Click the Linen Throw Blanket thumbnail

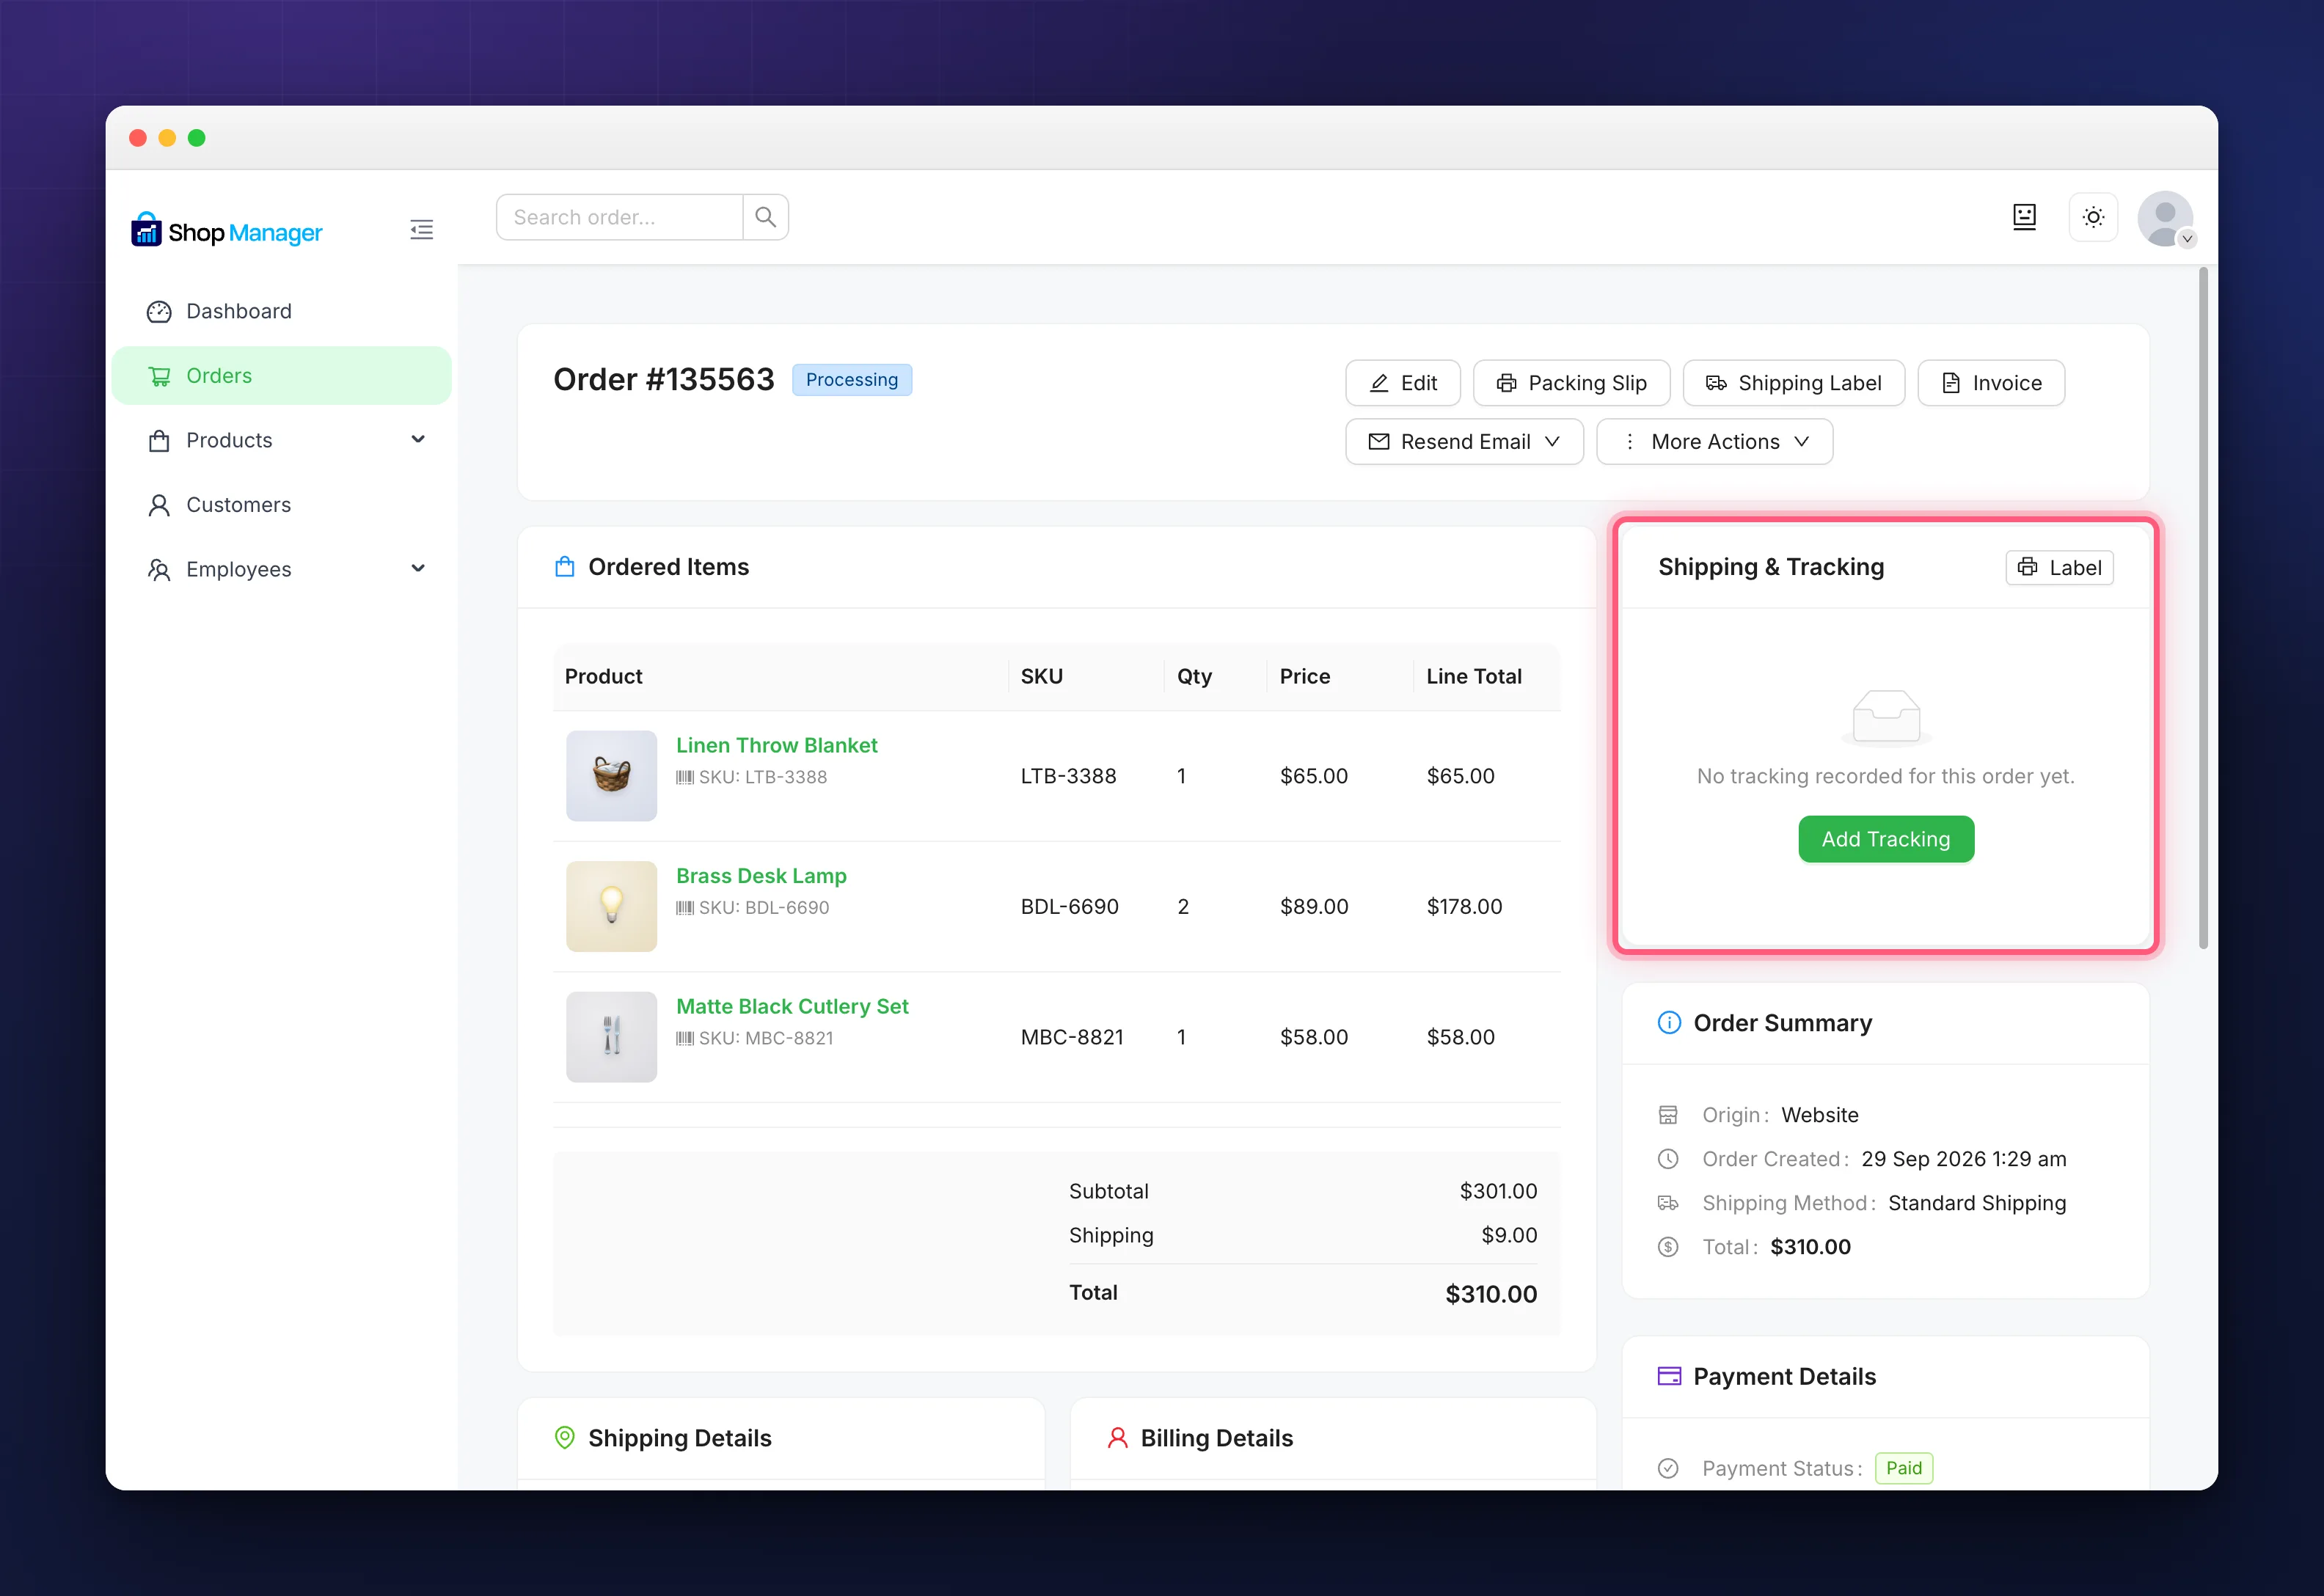click(611, 776)
